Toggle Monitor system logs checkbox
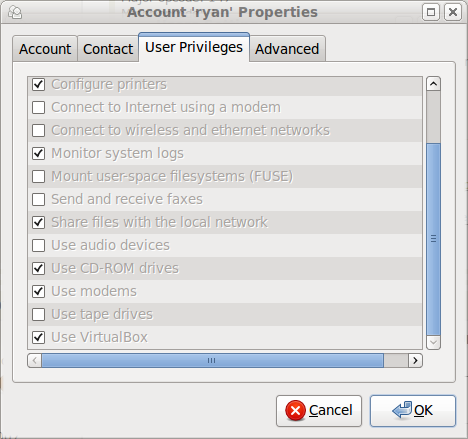The image size is (468, 439). pos(39,154)
